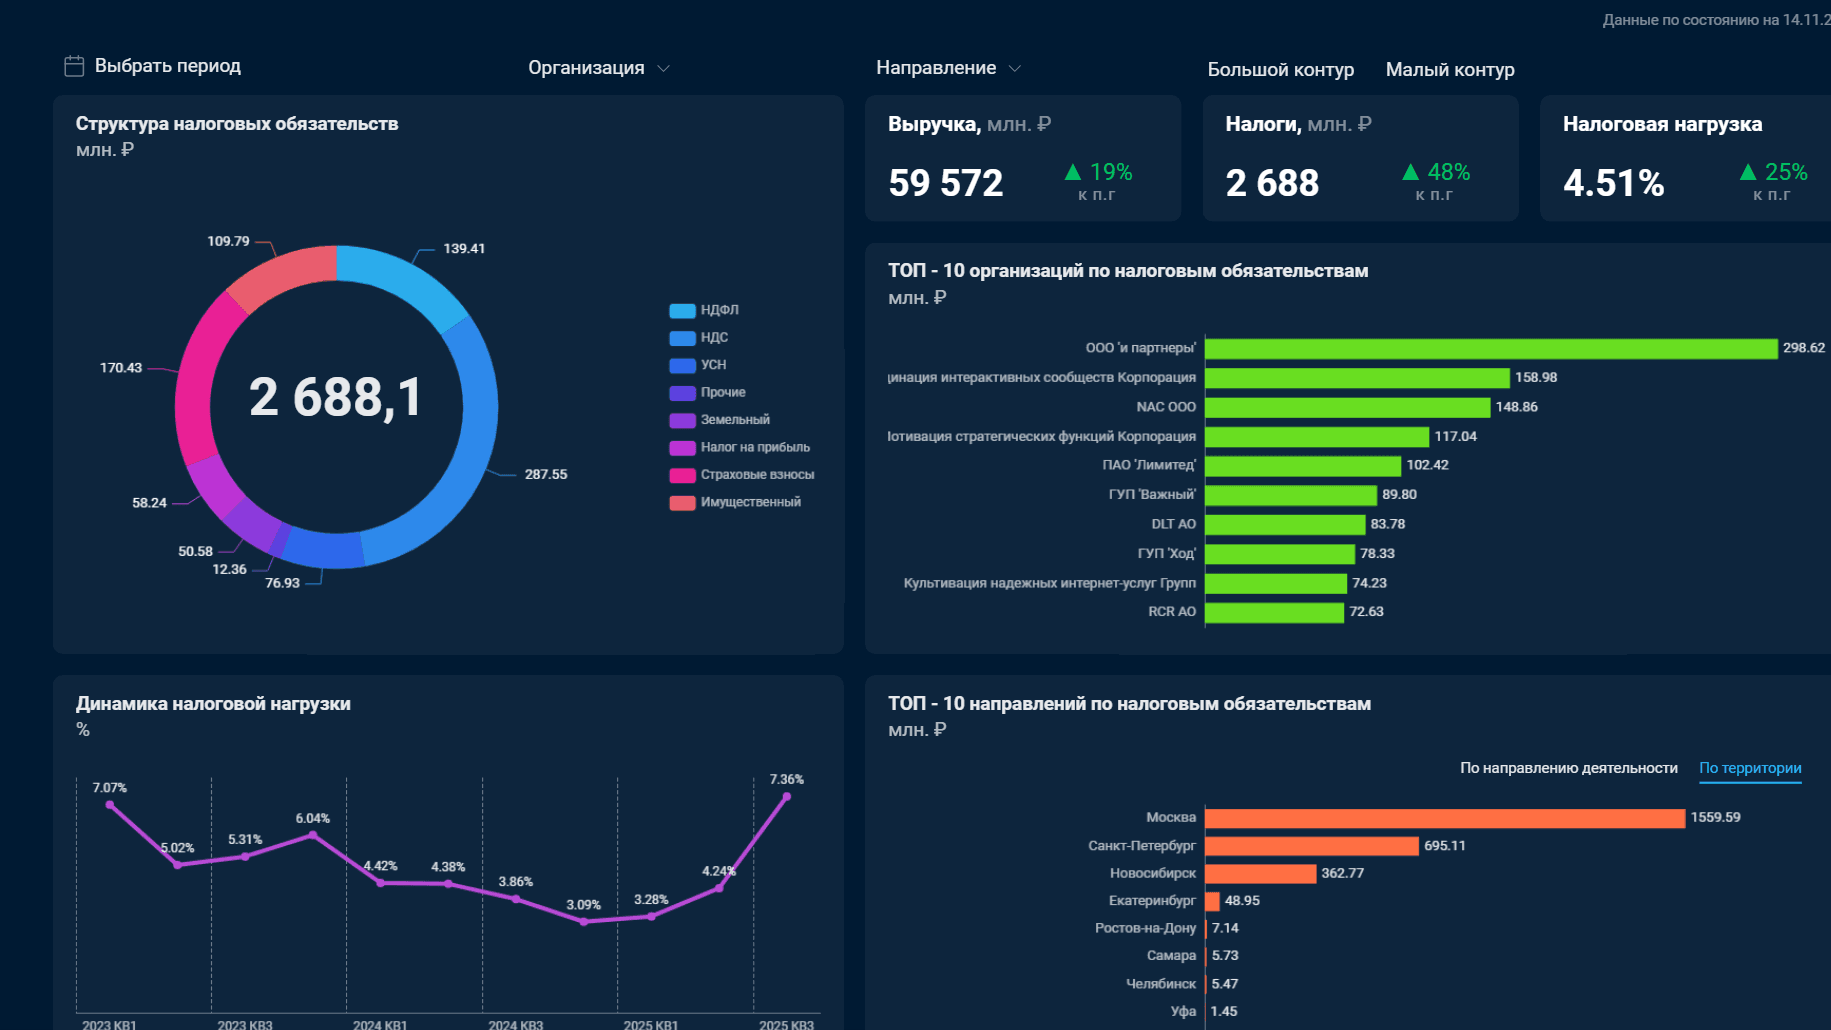Expand the Направление dropdown
1831x1030 pixels.
pyautogui.click(x=948, y=68)
